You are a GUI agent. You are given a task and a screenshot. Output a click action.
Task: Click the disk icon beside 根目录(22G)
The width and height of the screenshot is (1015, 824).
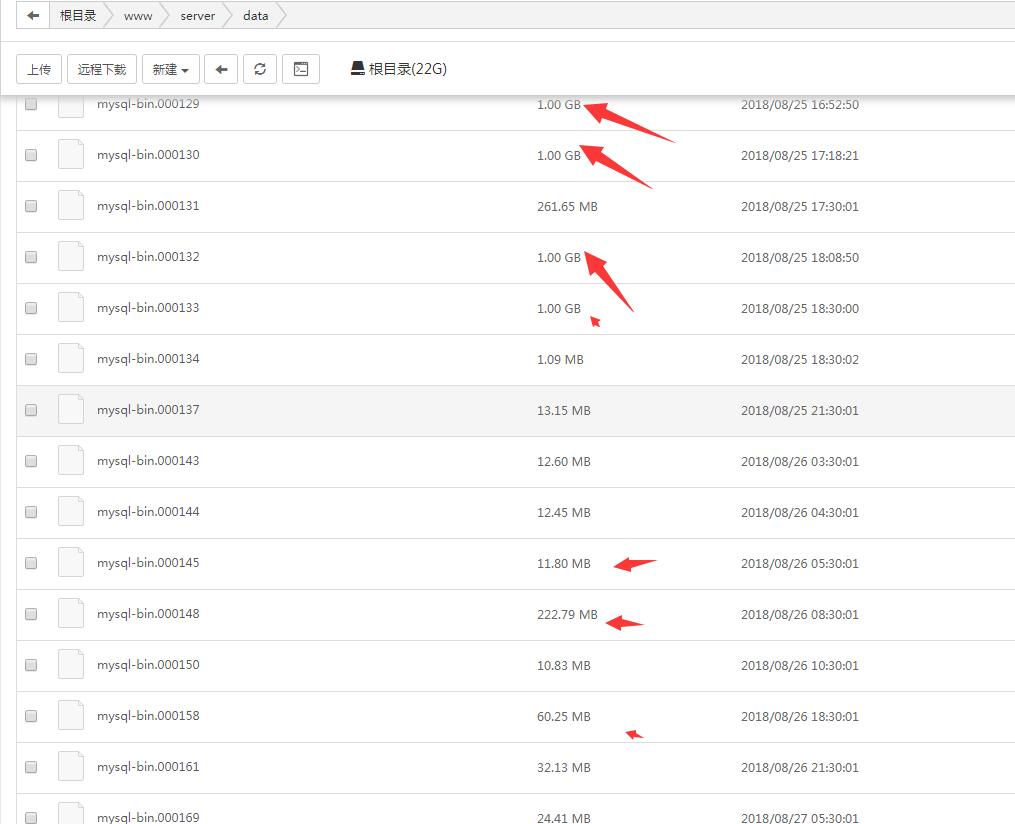tap(357, 69)
